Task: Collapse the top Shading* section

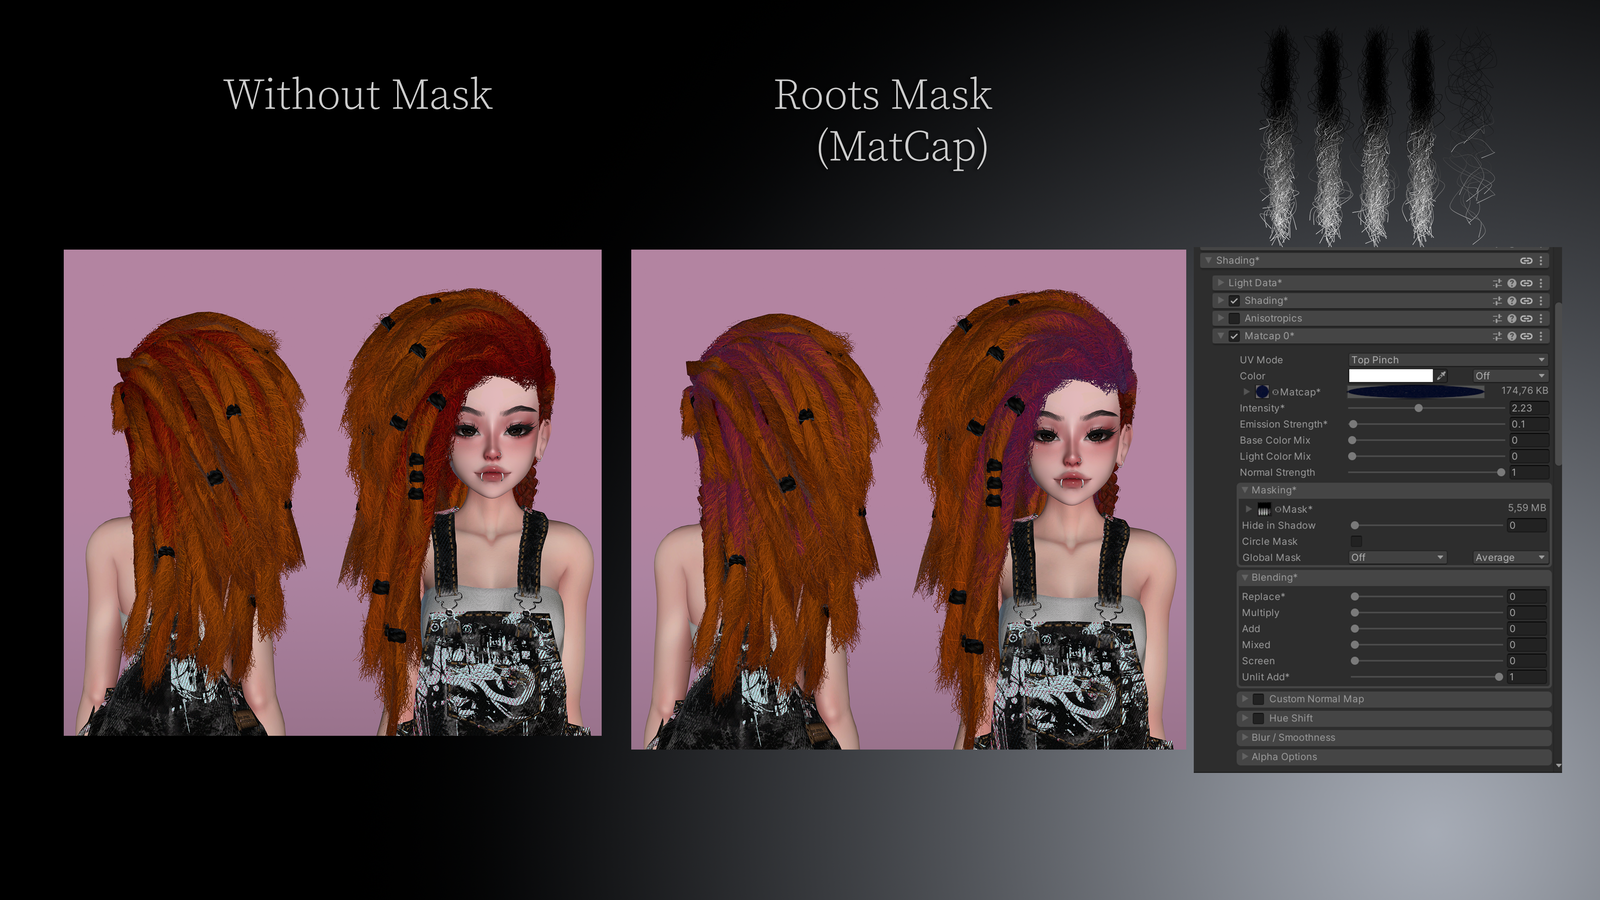Action: click(1208, 261)
